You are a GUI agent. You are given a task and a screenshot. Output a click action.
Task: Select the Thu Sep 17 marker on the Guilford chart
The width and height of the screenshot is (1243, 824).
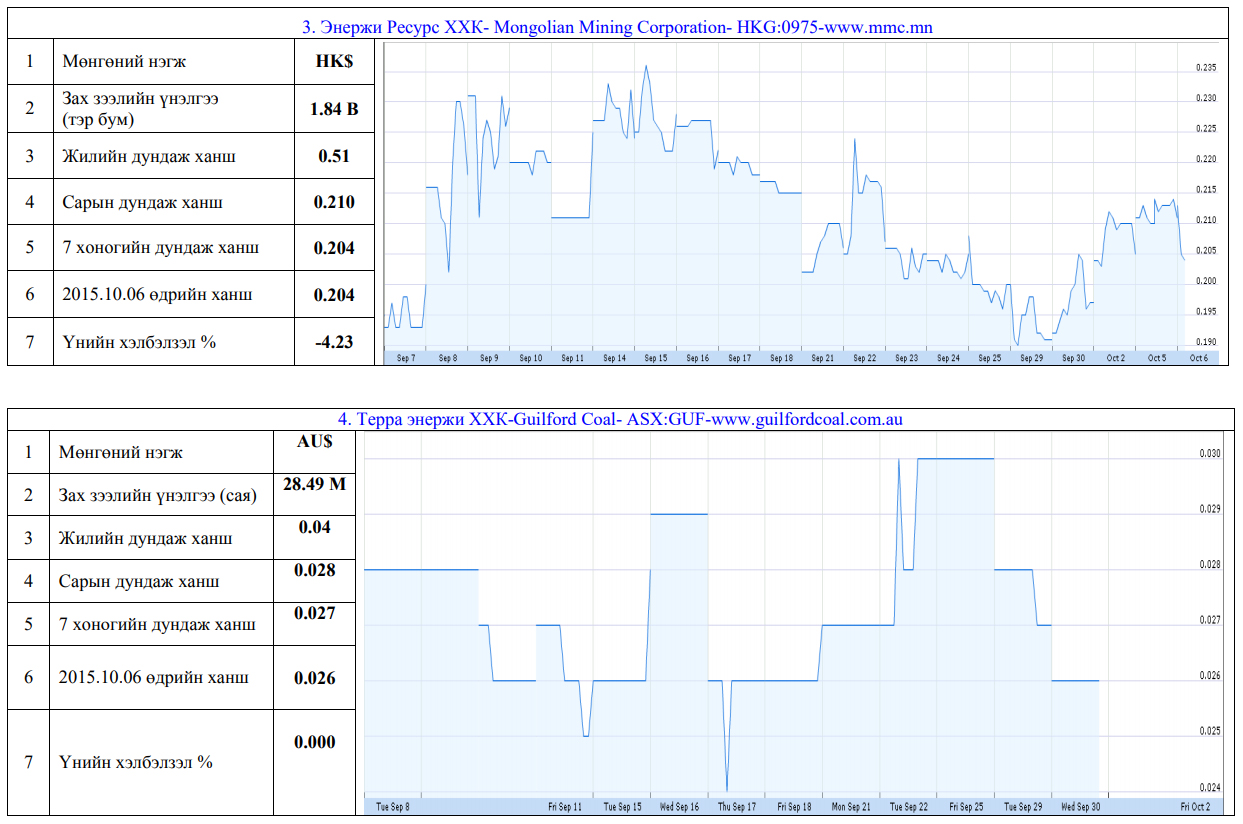coord(737,807)
